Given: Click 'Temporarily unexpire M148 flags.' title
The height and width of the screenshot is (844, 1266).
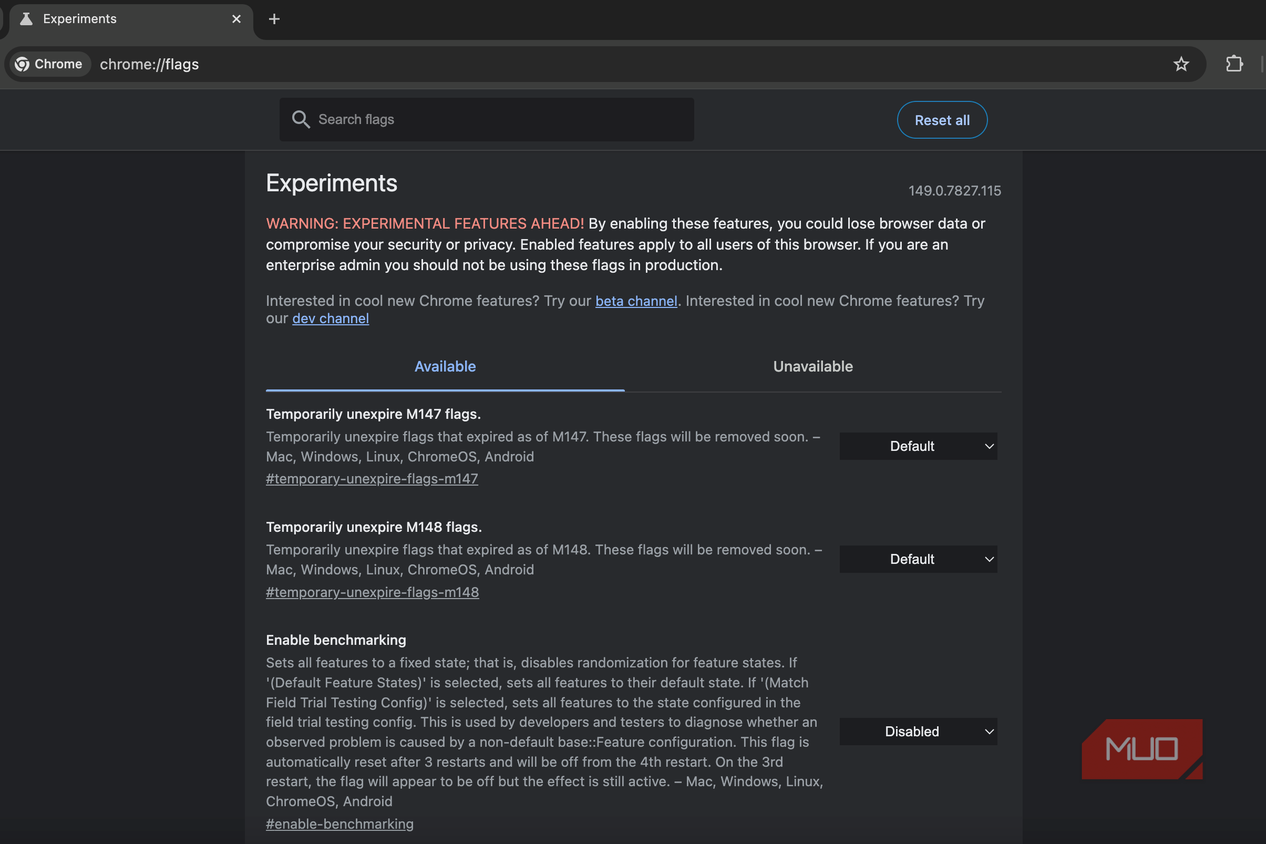Looking at the screenshot, I should (x=374, y=527).
